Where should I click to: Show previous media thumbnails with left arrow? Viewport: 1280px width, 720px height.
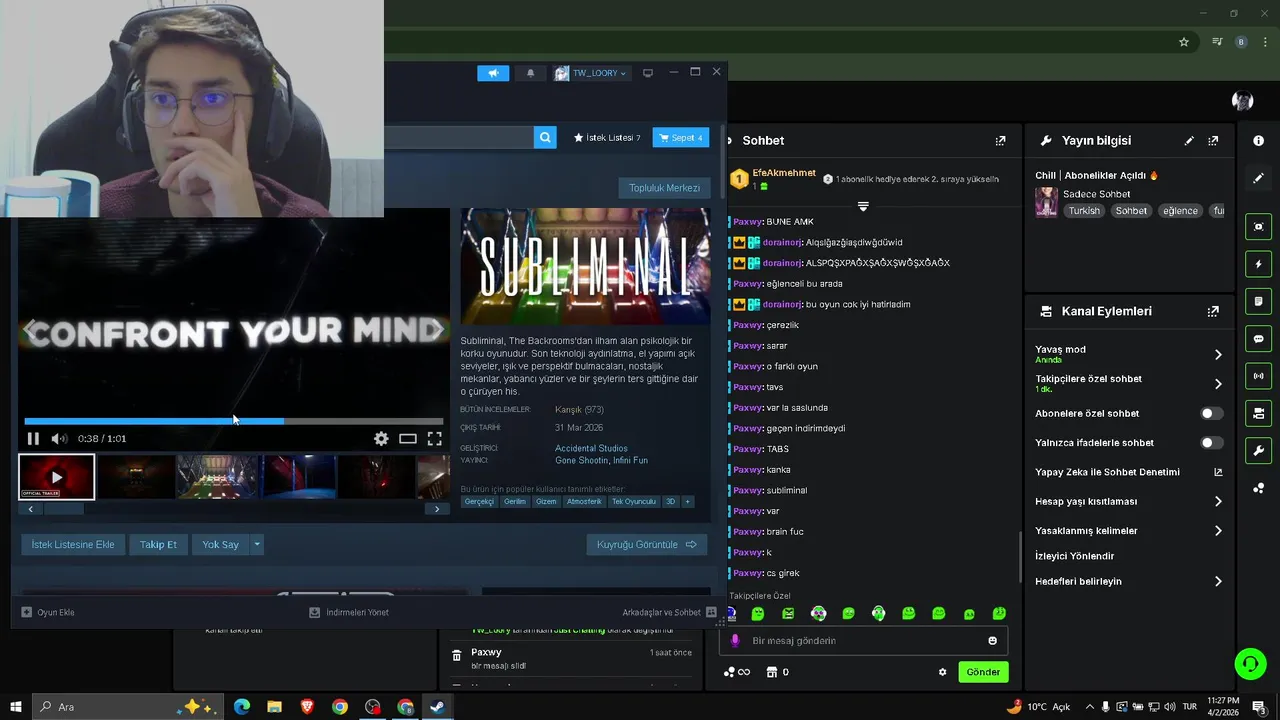[30, 509]
